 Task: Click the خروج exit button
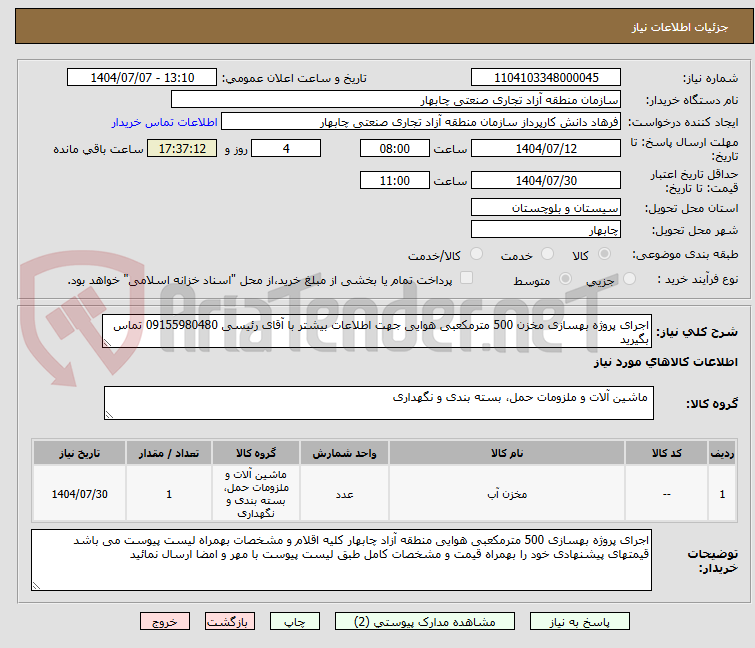[x=165, y=622]
